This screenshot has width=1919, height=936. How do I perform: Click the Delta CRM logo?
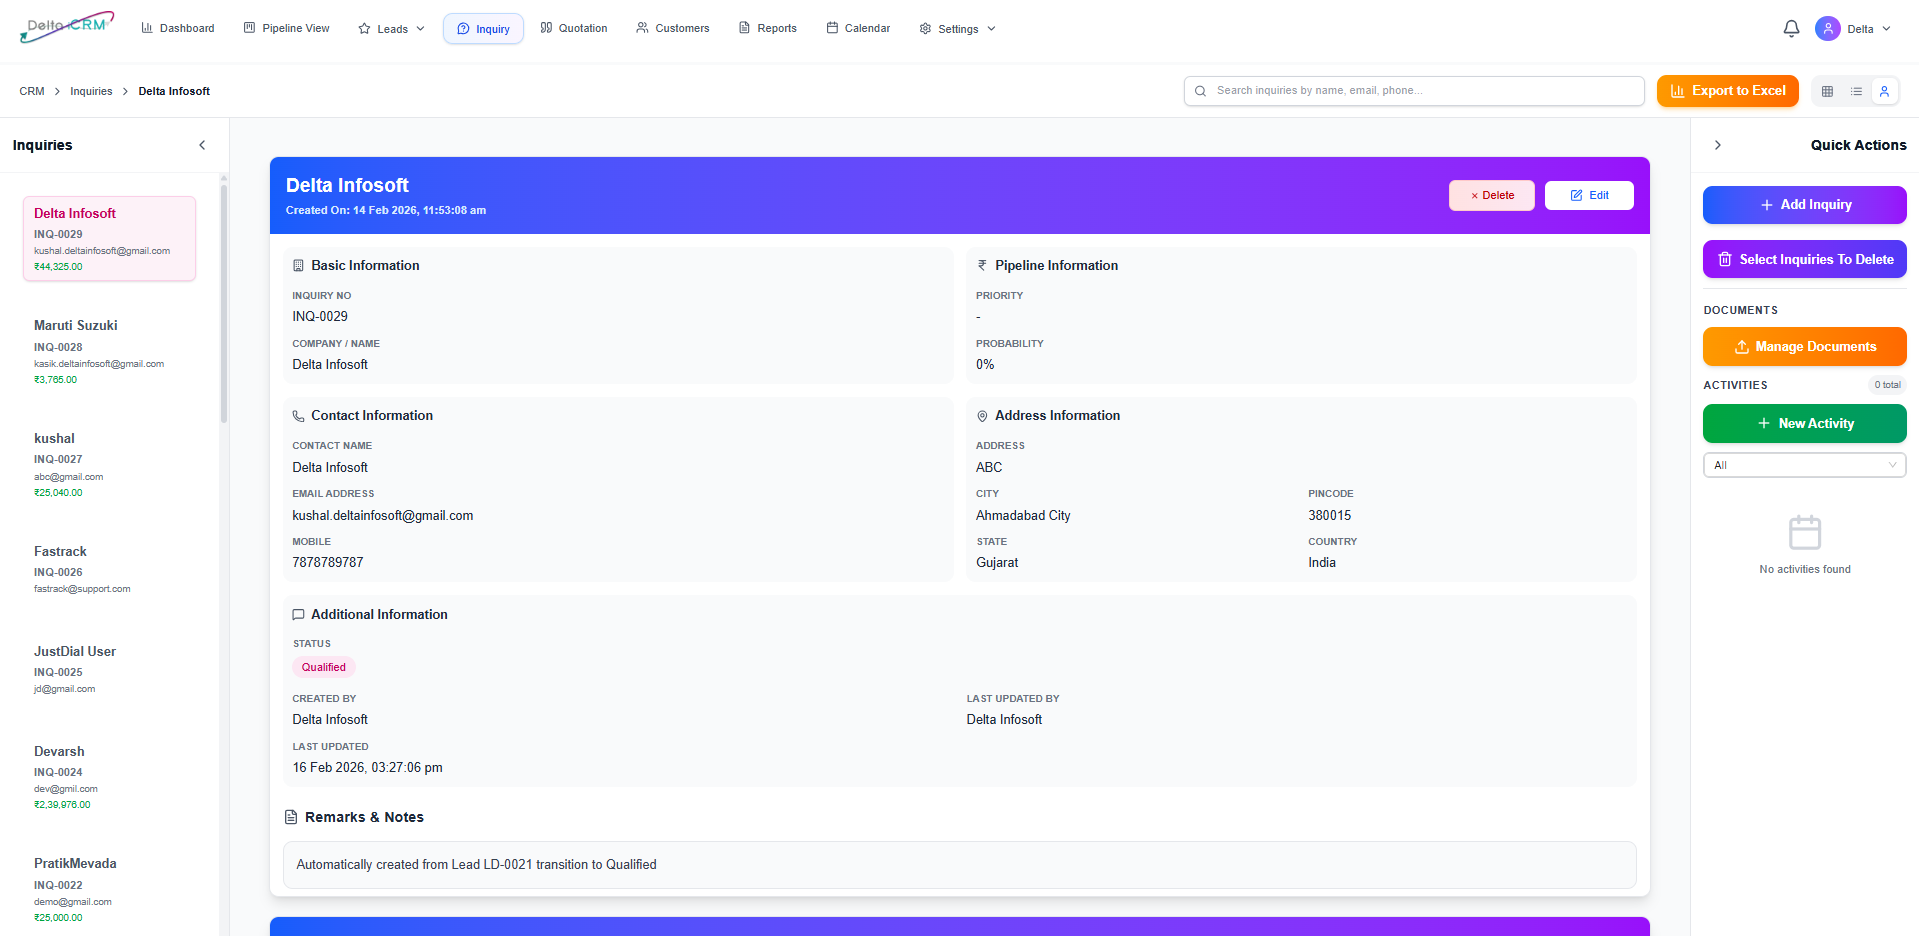point(67,27)
